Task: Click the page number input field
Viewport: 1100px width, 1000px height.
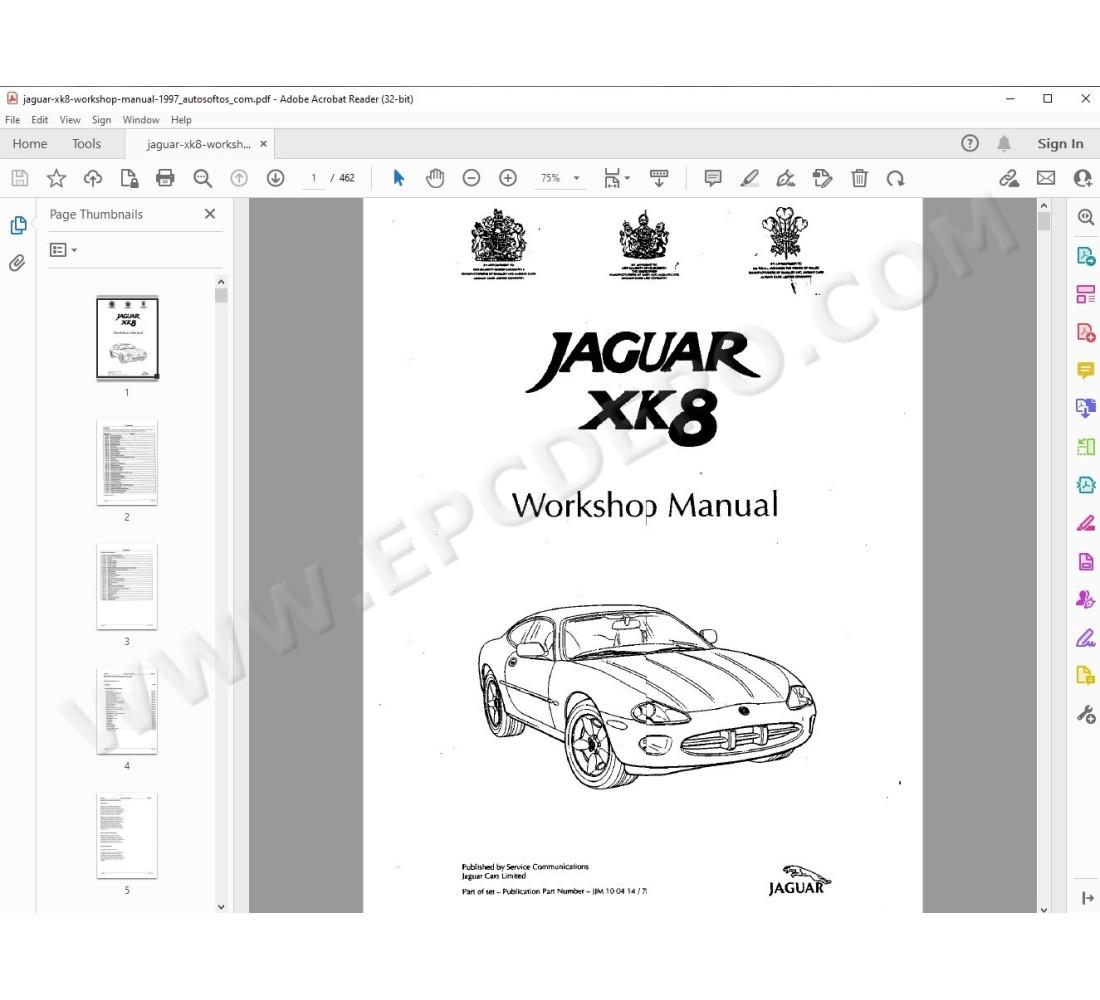Action: [x=314, y=178]
